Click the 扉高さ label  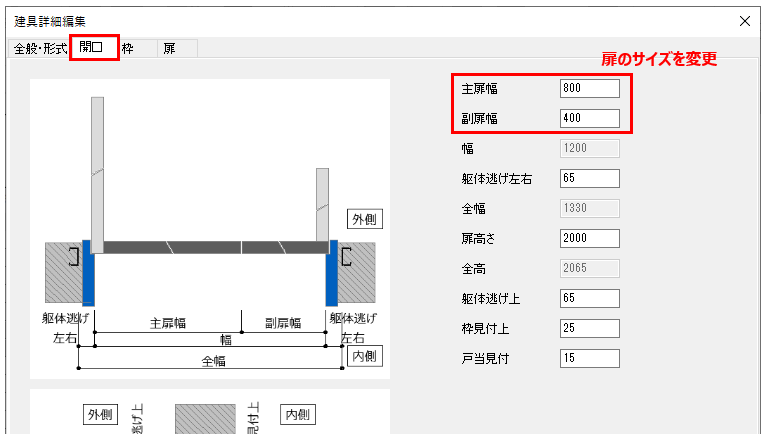[478, 238]
